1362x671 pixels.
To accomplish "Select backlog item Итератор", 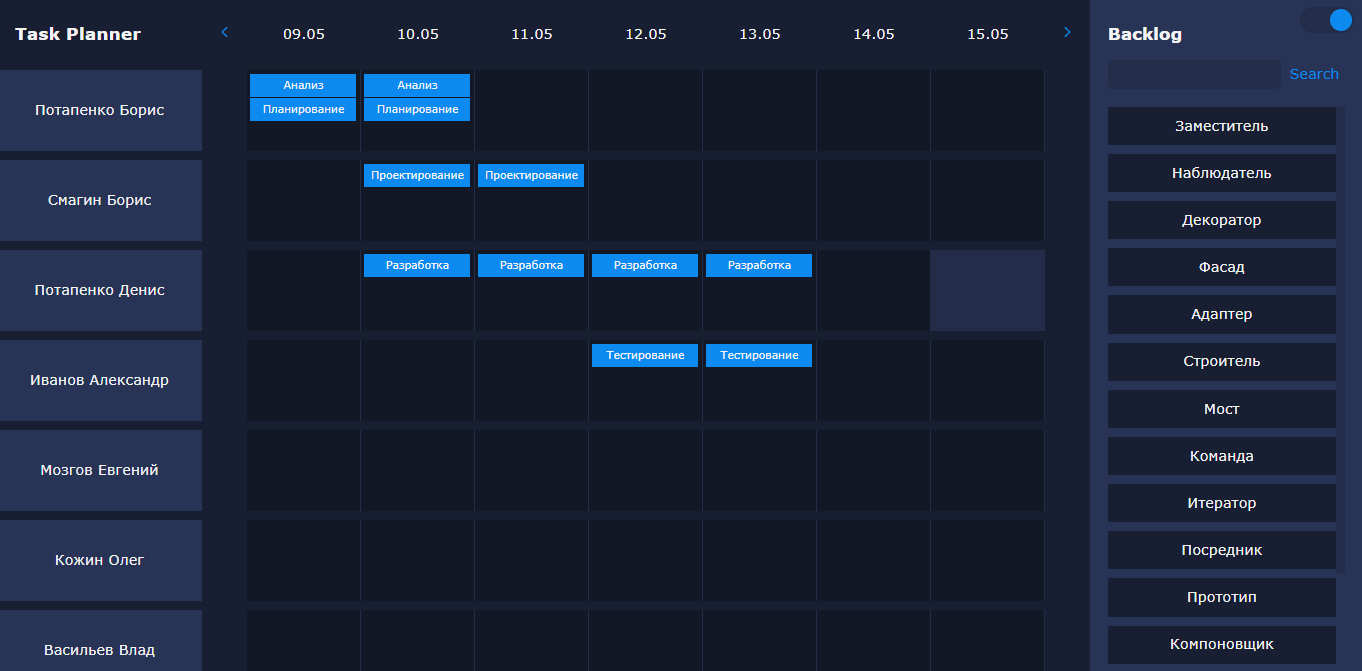I will point(1222,503).
